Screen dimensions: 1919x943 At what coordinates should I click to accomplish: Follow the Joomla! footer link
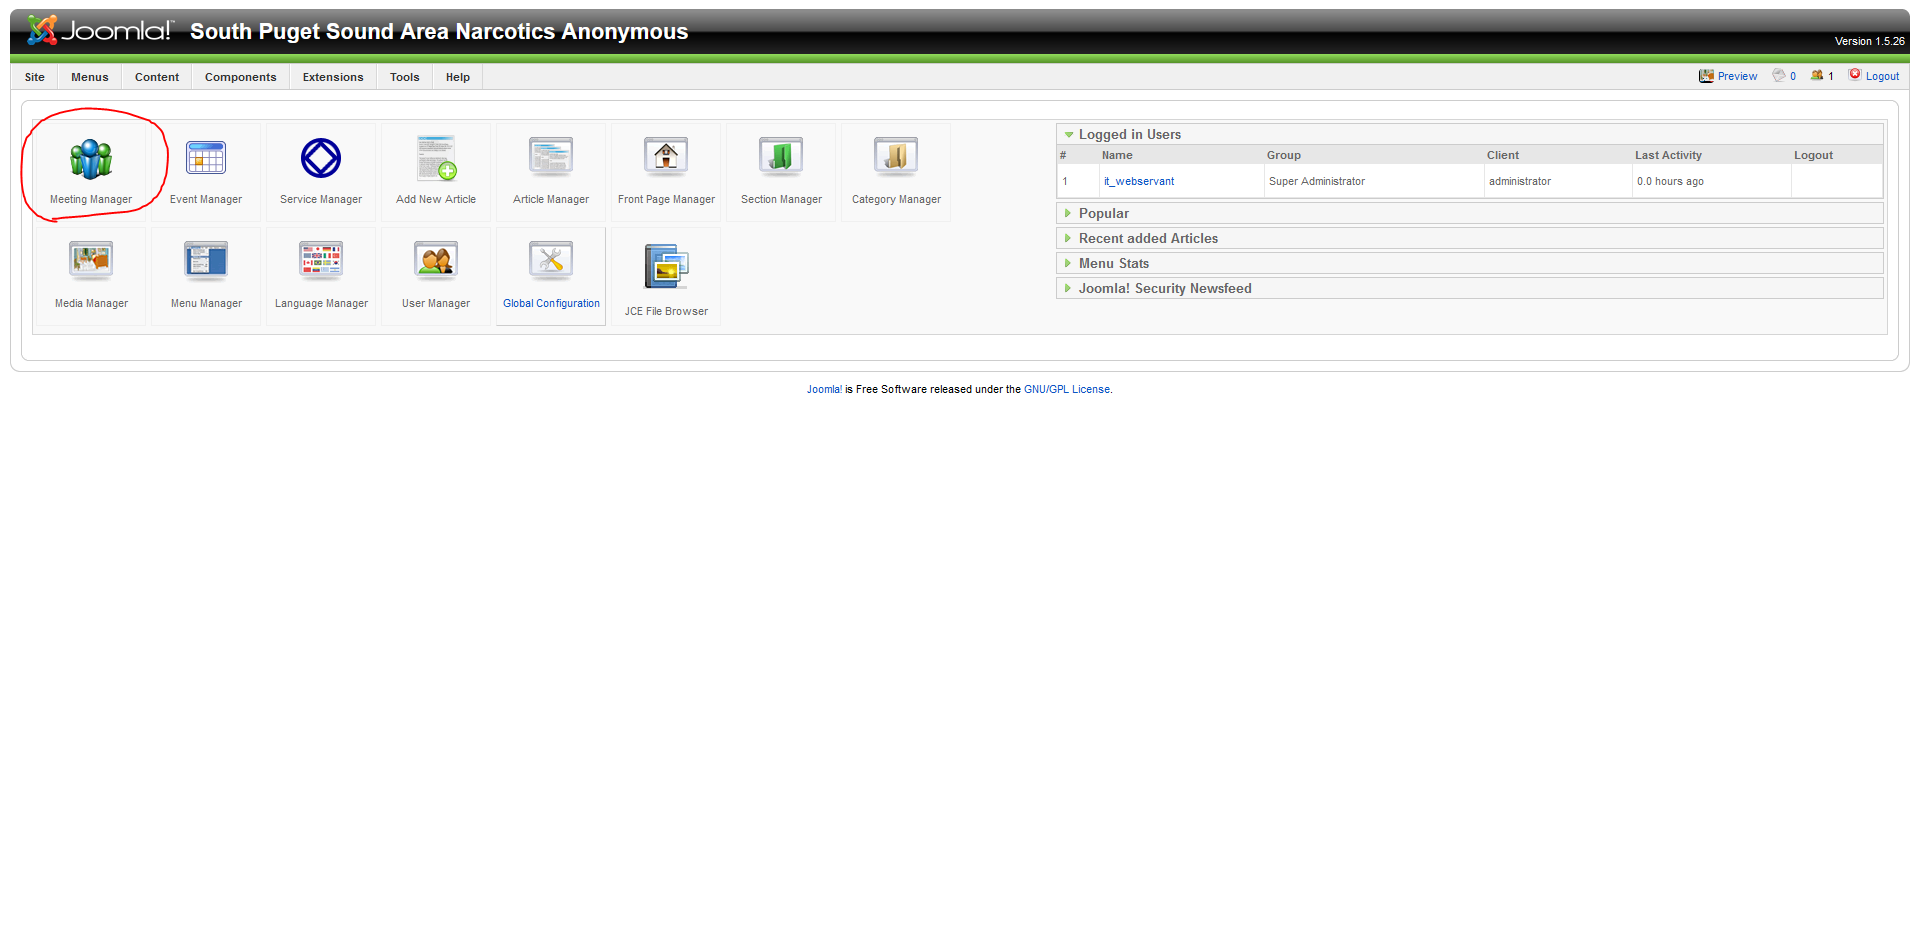(824, 390)
